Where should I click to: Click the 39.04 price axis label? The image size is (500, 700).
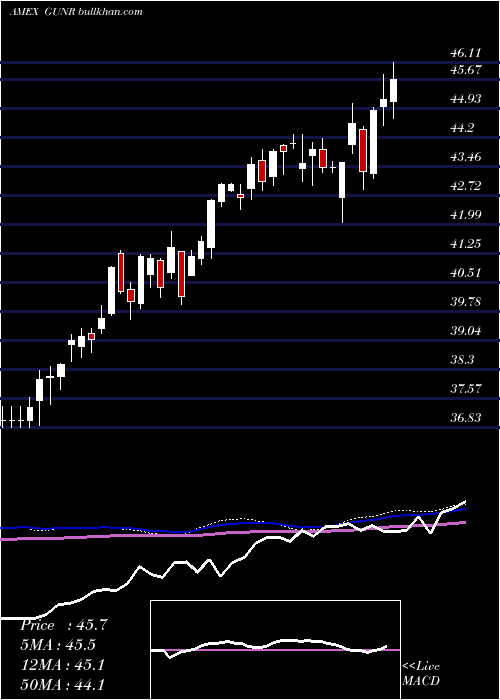point(465,331)
